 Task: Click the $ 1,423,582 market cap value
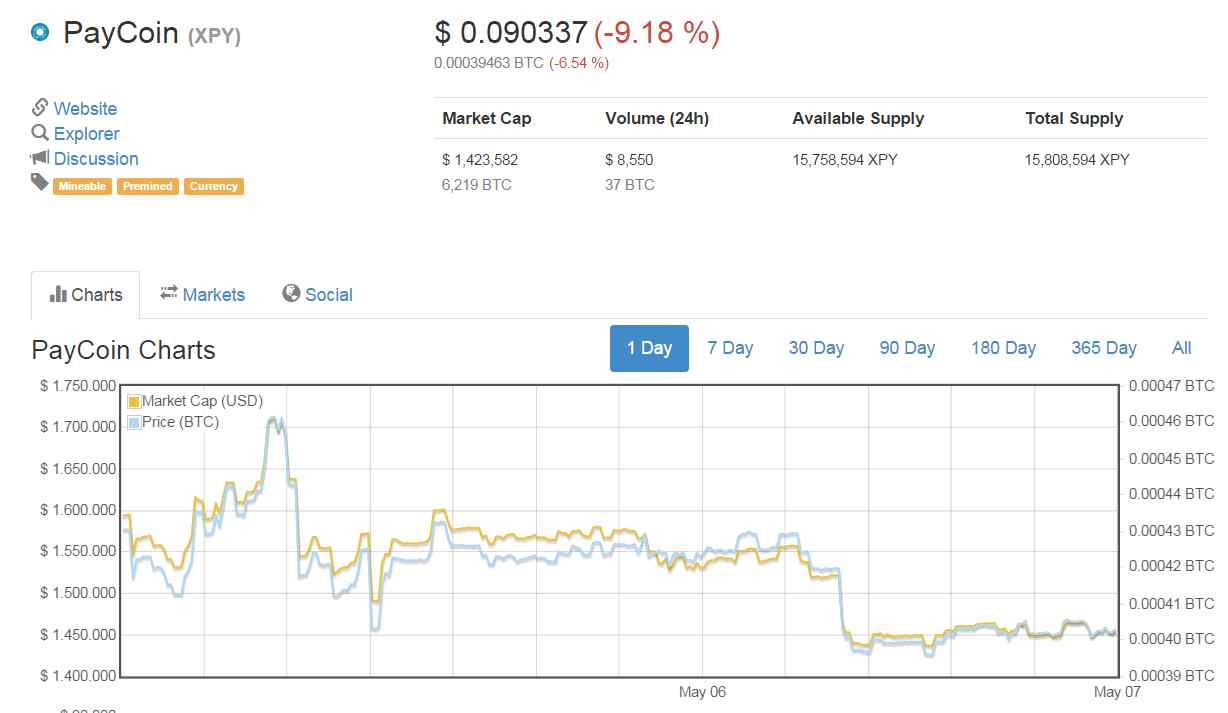coord(480,160)
